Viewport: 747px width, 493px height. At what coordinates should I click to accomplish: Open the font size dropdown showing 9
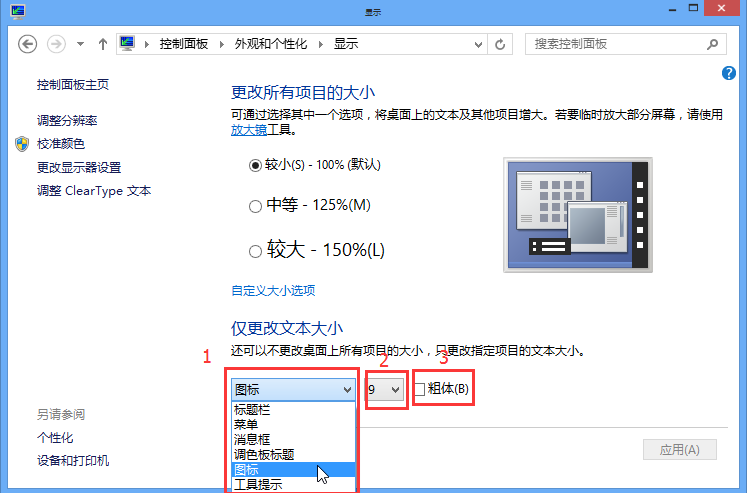tap(385, 389)
